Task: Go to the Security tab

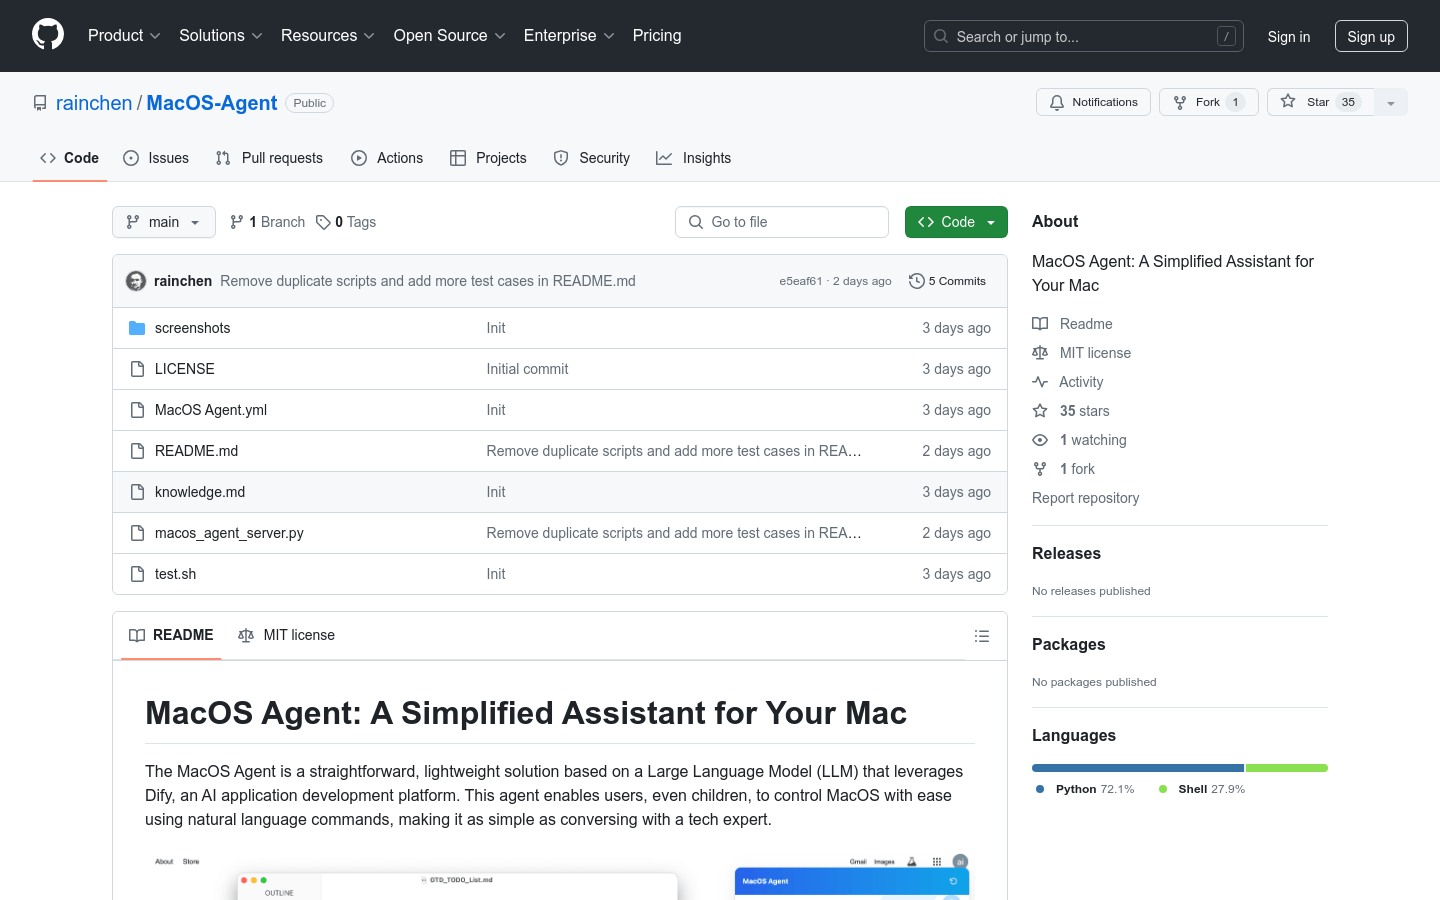Action: [x=592, y=158]
